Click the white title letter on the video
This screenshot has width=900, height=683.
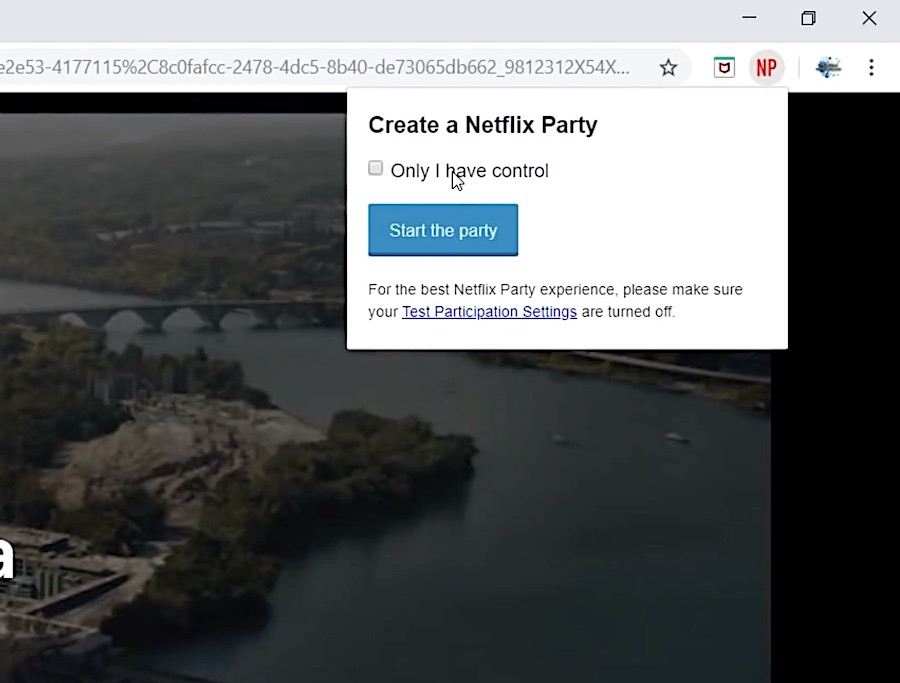click(6, 558)
